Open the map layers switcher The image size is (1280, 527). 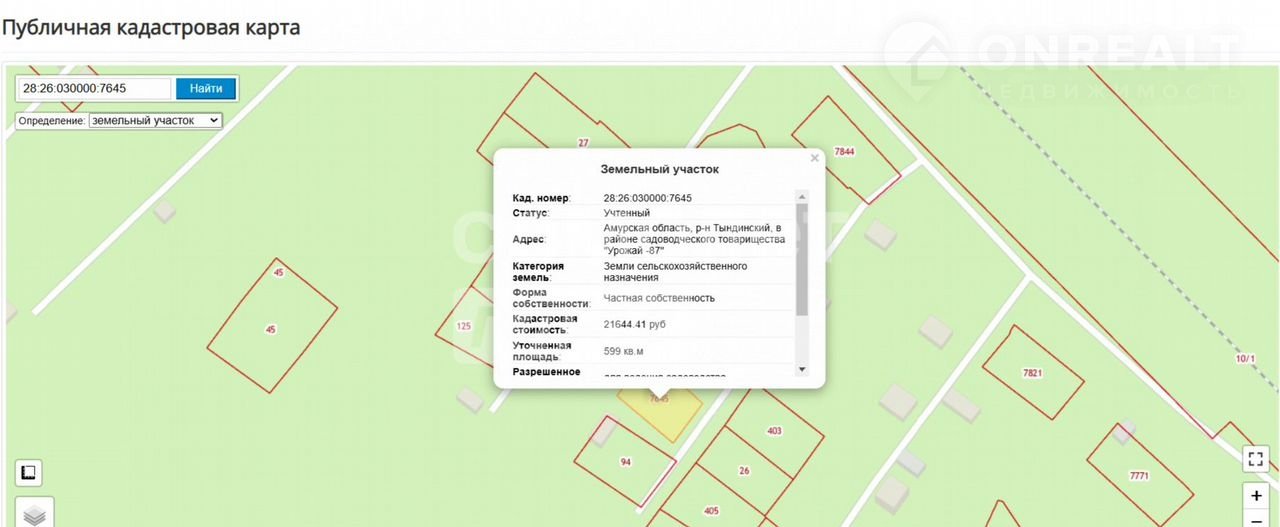(x=34, y=514)
